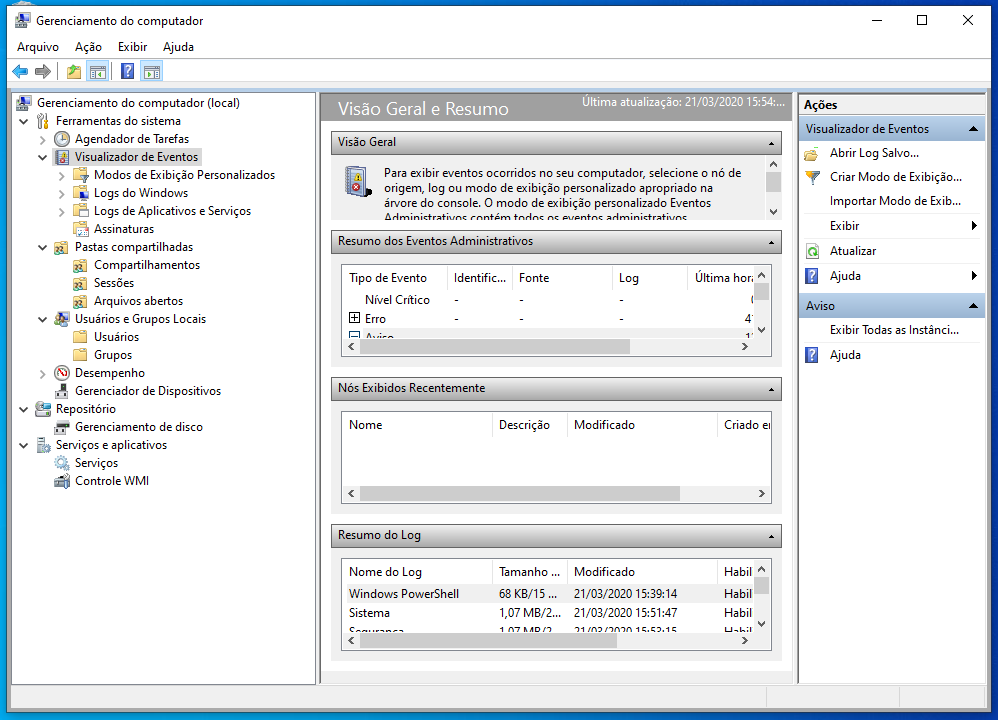Expand Logs de Aplicativos e Serviços node
The height and width of the screenshot is (720, 998).
(x=62, y=211)
